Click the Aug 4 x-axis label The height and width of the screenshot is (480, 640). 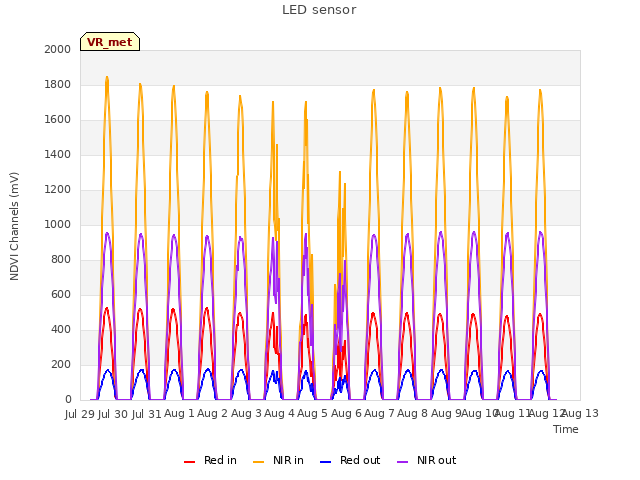pyautogui.click(x=279, y=414)
